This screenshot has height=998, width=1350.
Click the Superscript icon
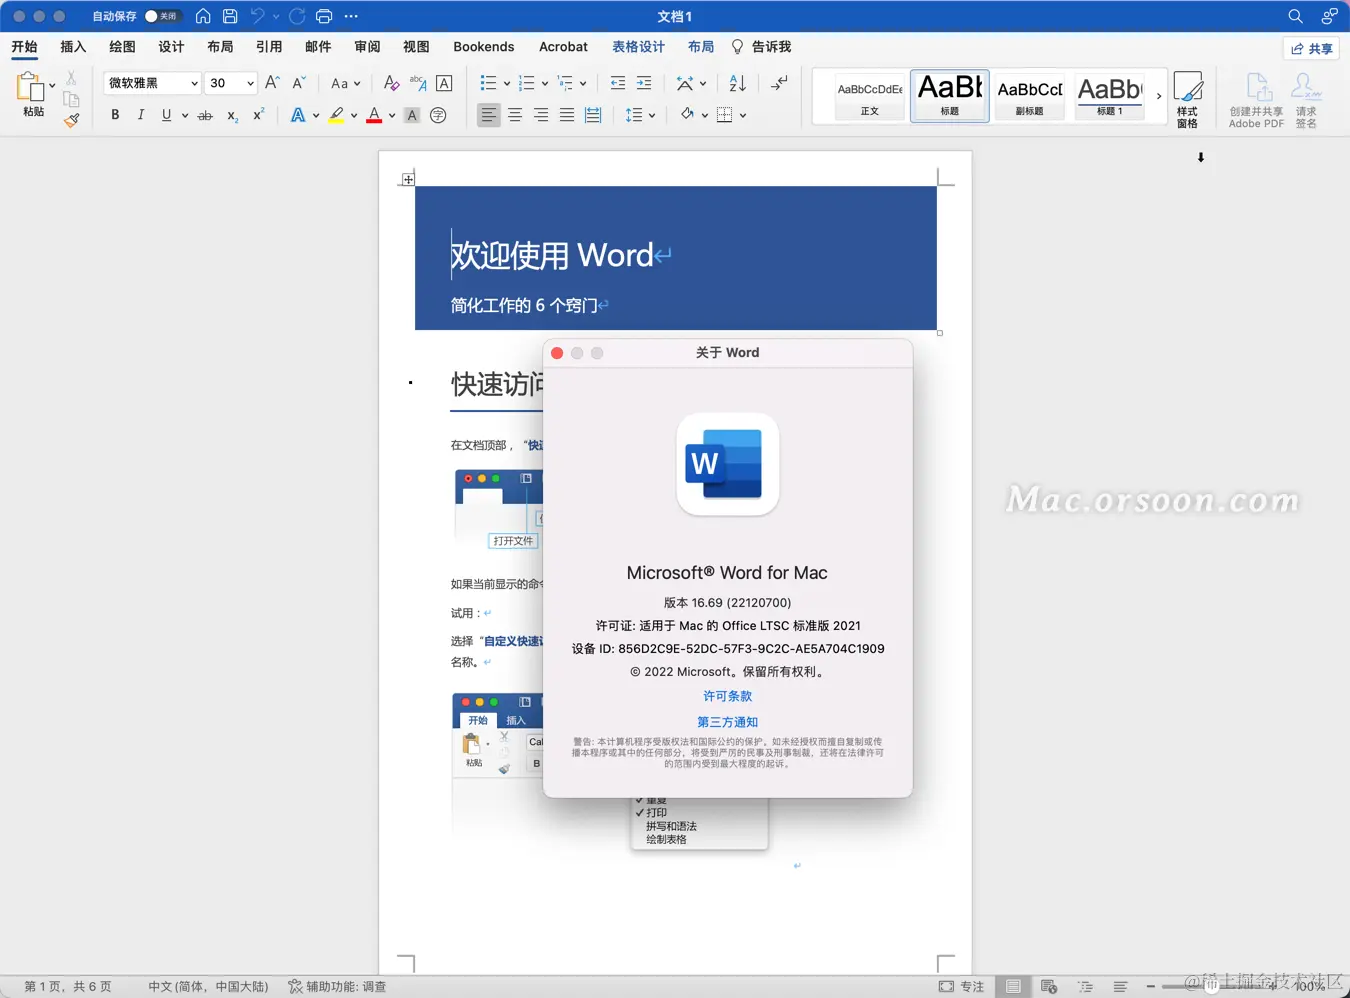tap(258, 115)
